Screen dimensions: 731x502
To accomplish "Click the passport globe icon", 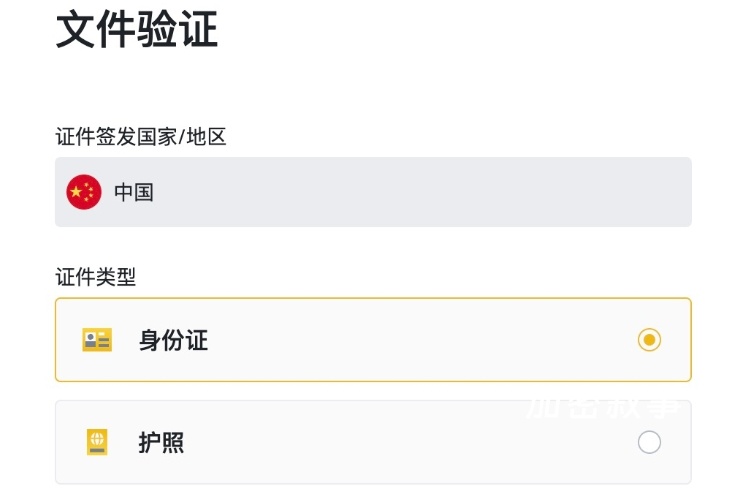I will (x=97, y=442).
